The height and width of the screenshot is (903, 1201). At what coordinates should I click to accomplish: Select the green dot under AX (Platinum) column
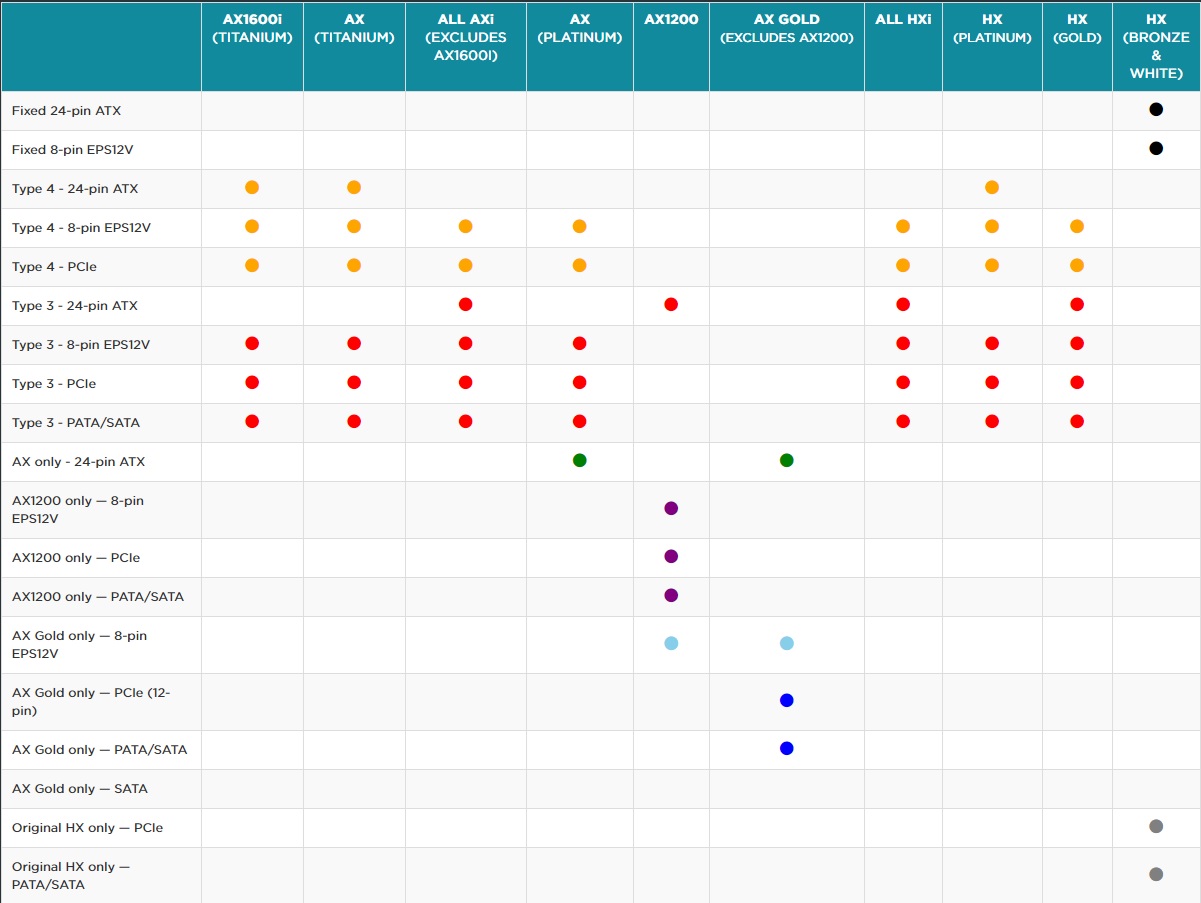coord(579,460)
